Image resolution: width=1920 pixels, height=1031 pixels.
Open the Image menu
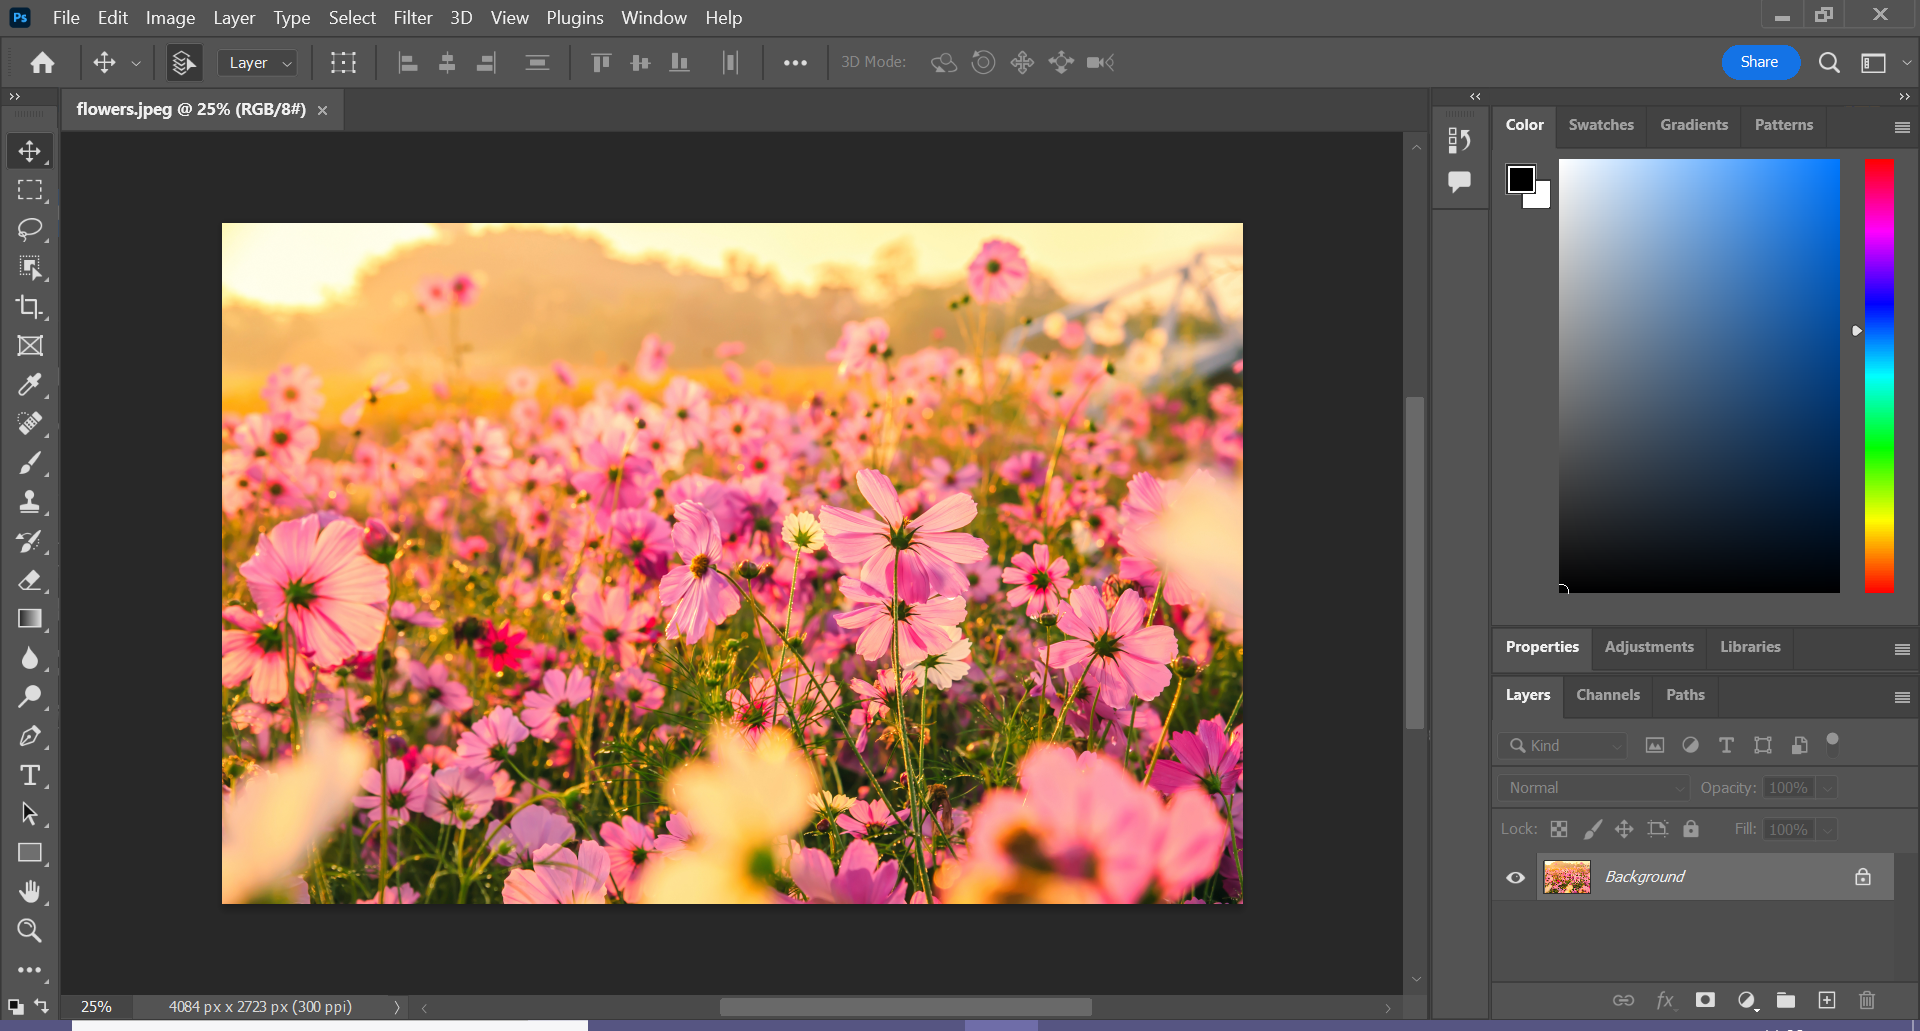[x=170, y=18]
